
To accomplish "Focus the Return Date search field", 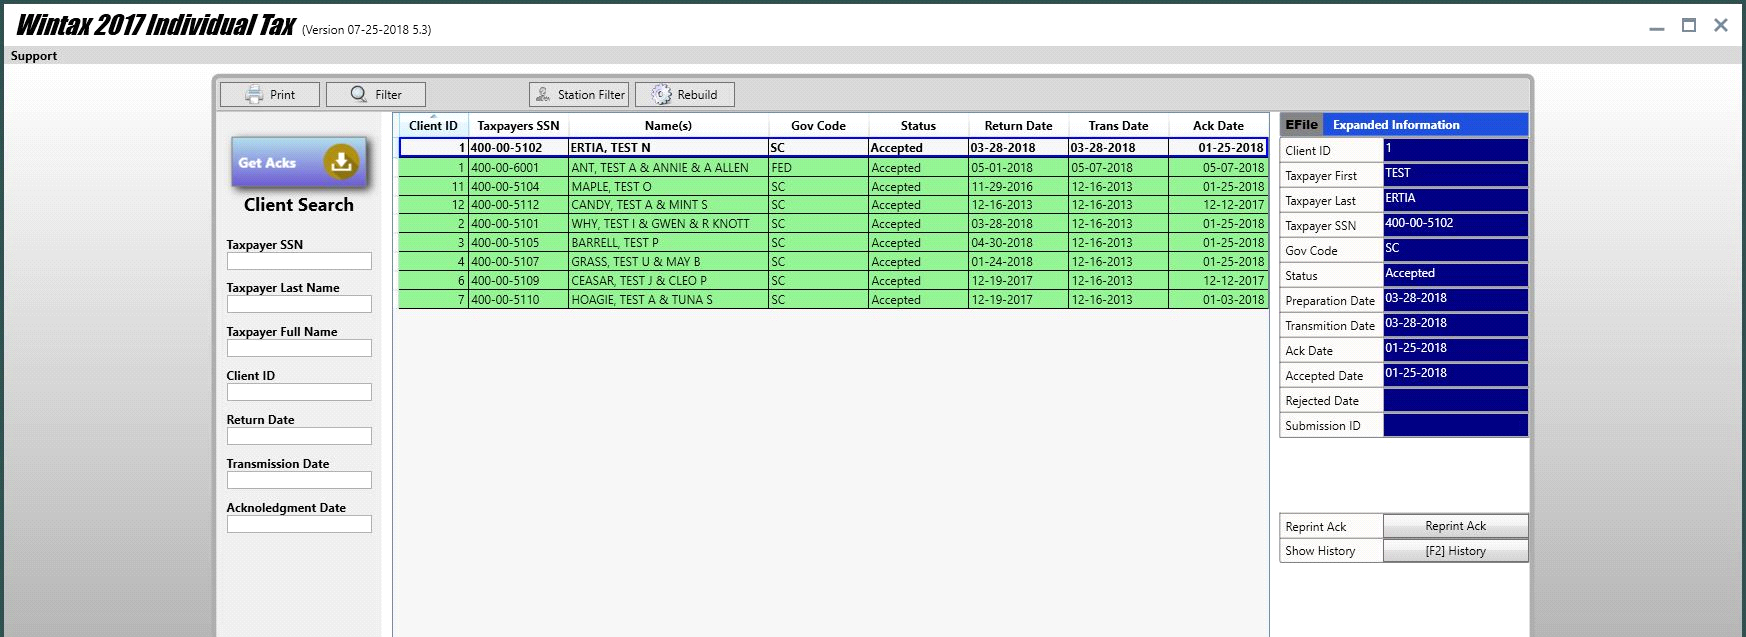I will (299, 436).
